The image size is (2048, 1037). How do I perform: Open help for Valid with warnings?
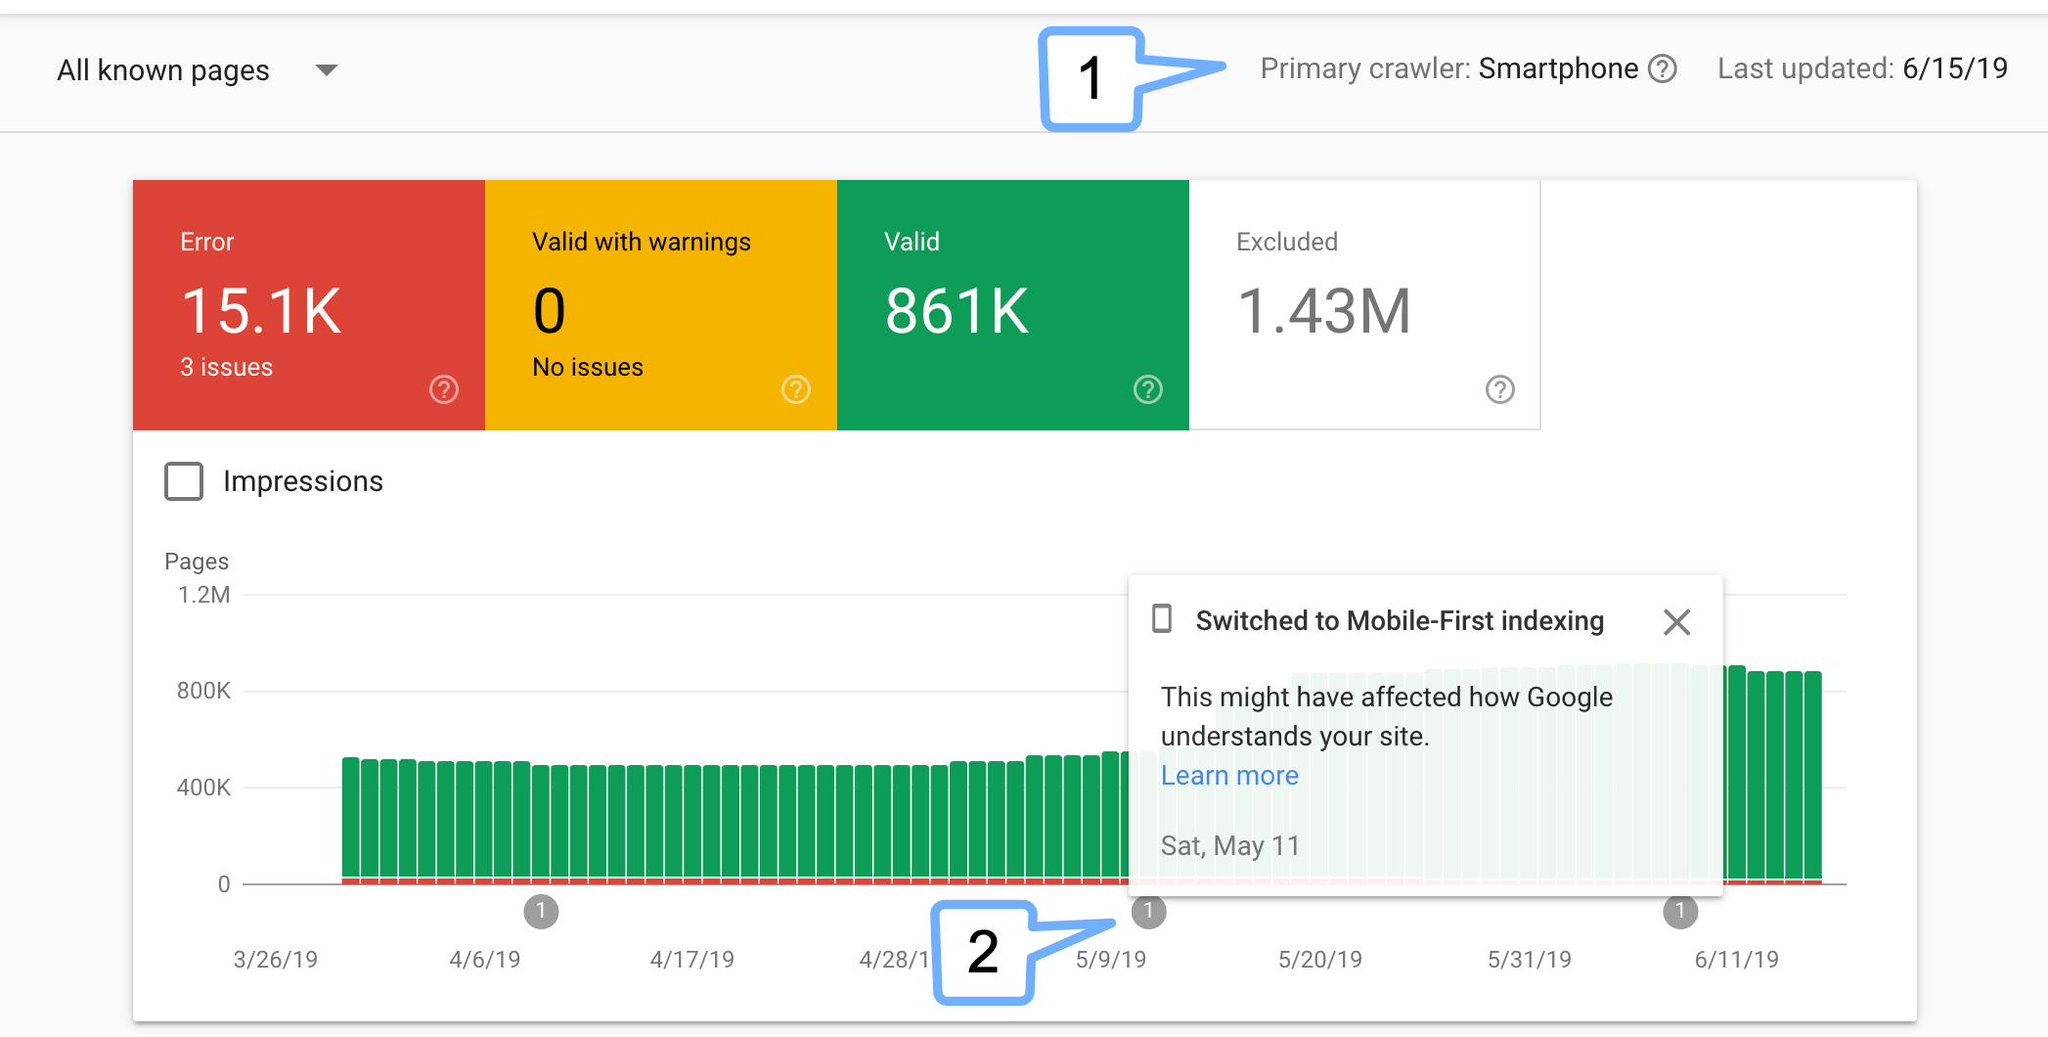click(795, 389)
